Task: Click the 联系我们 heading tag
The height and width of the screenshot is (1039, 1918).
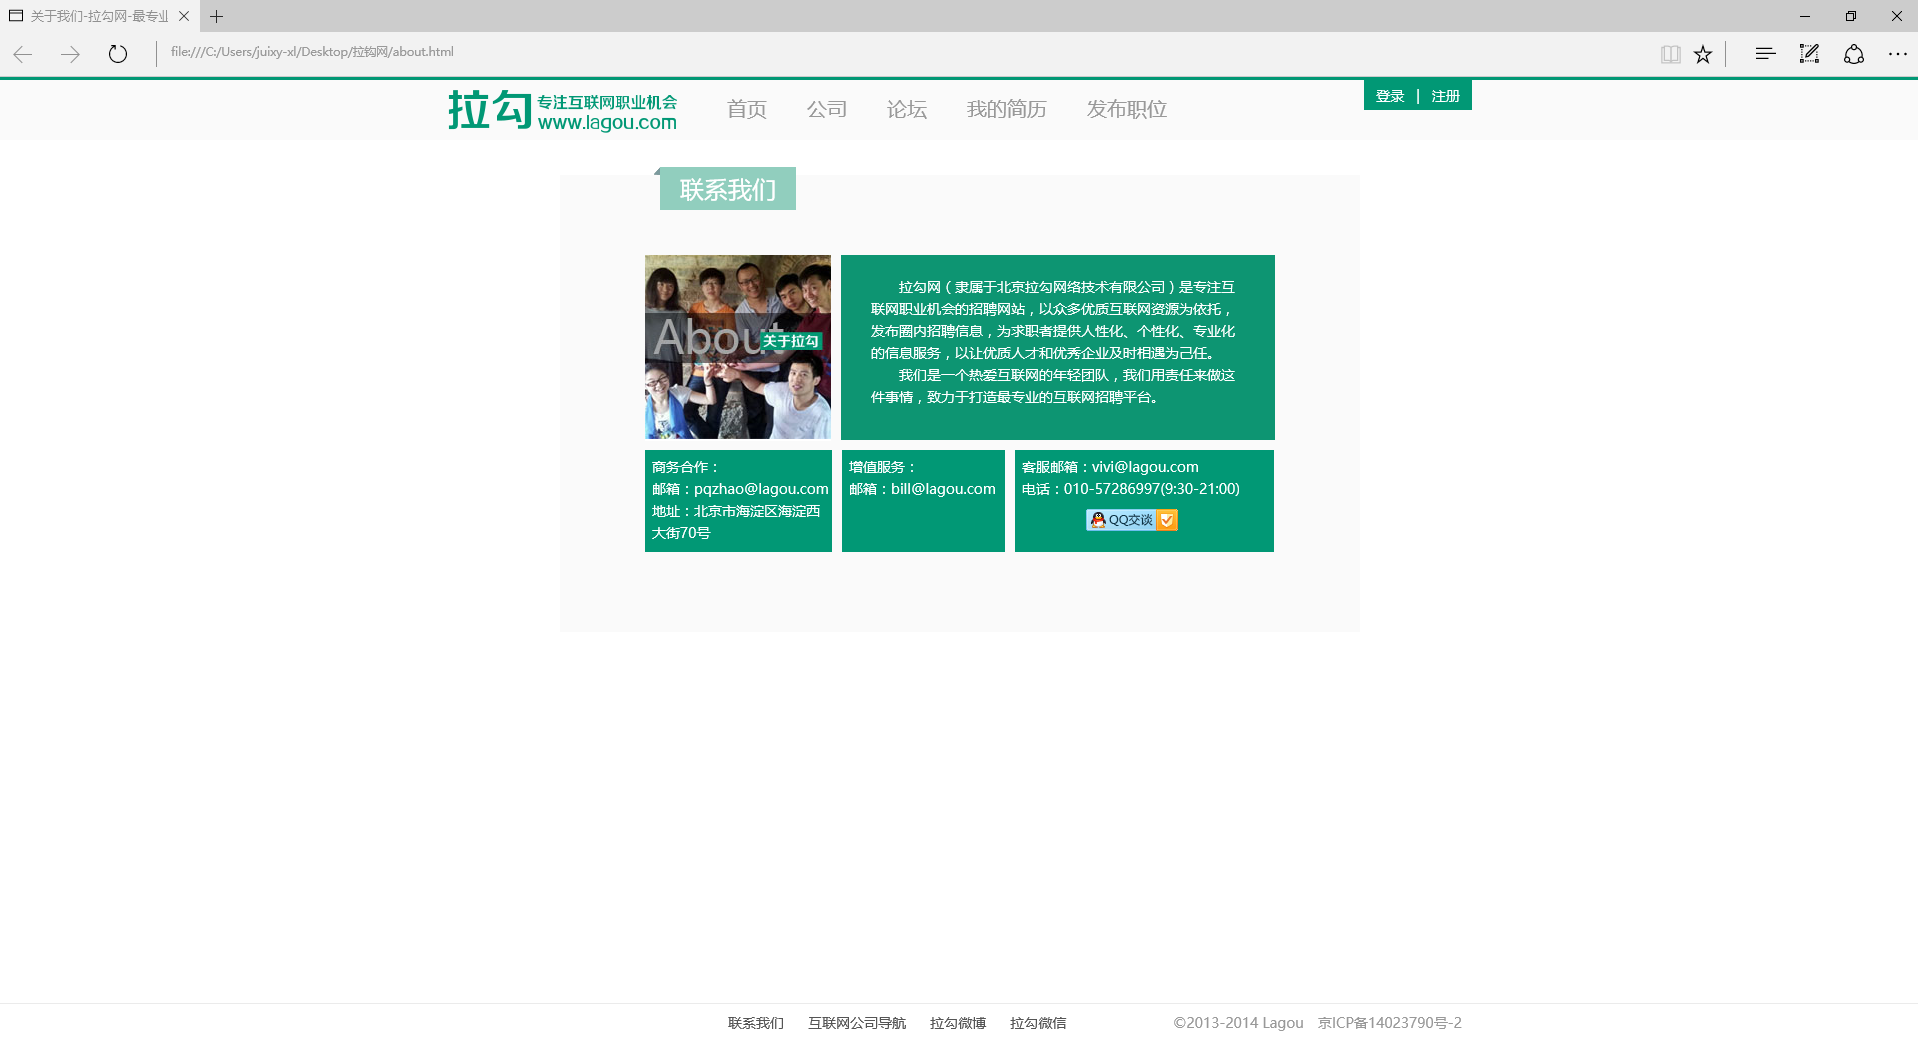Action: (x=728, y=189)
